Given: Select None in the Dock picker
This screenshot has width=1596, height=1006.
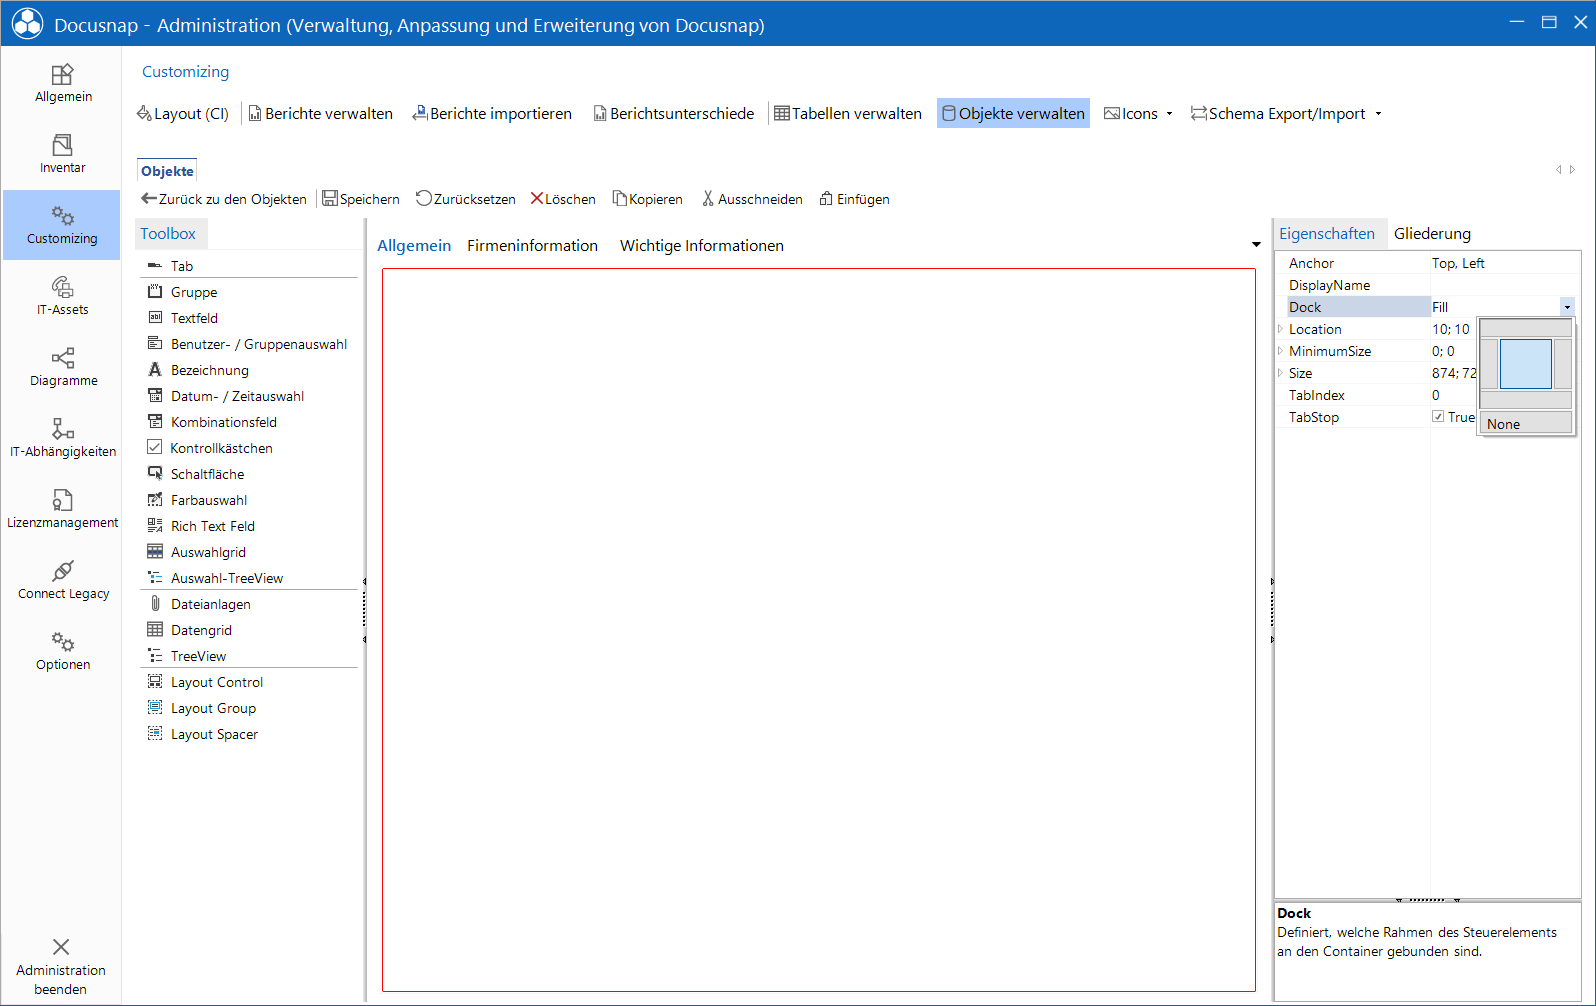Looking at the screenshot, I should [1525, 424].
